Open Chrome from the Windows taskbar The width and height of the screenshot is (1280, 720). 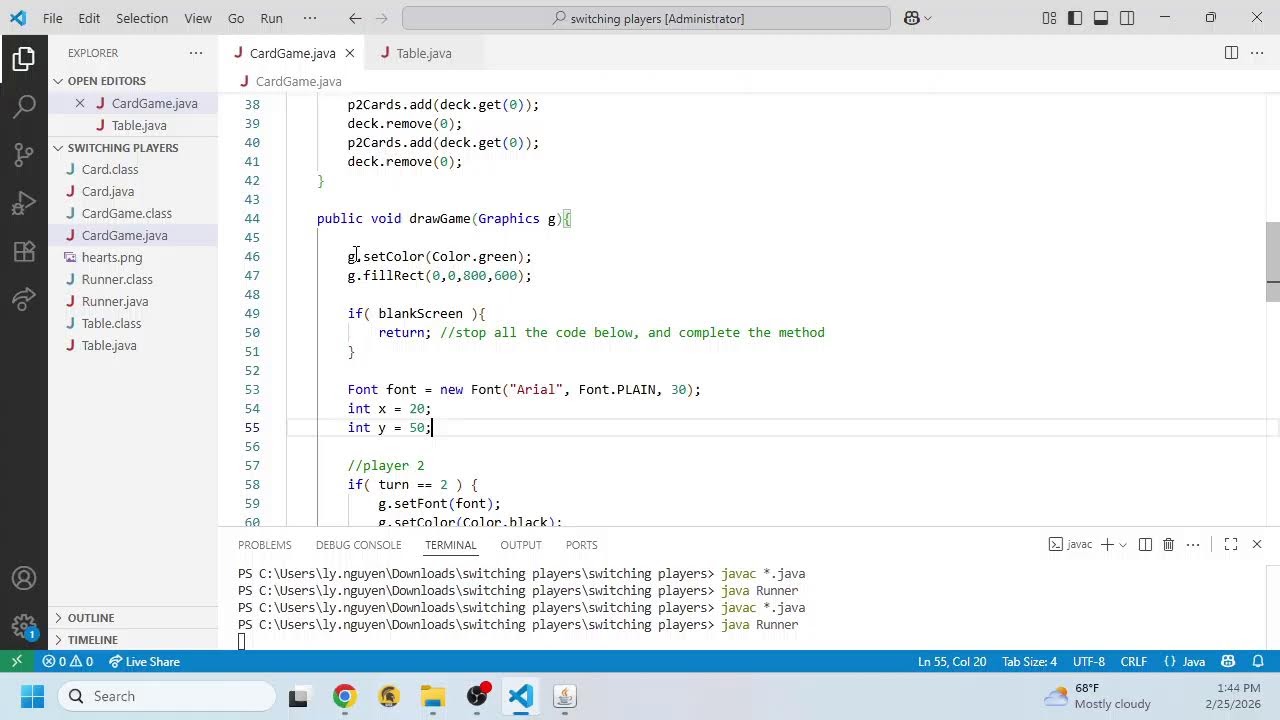click(x=344, y=696)
